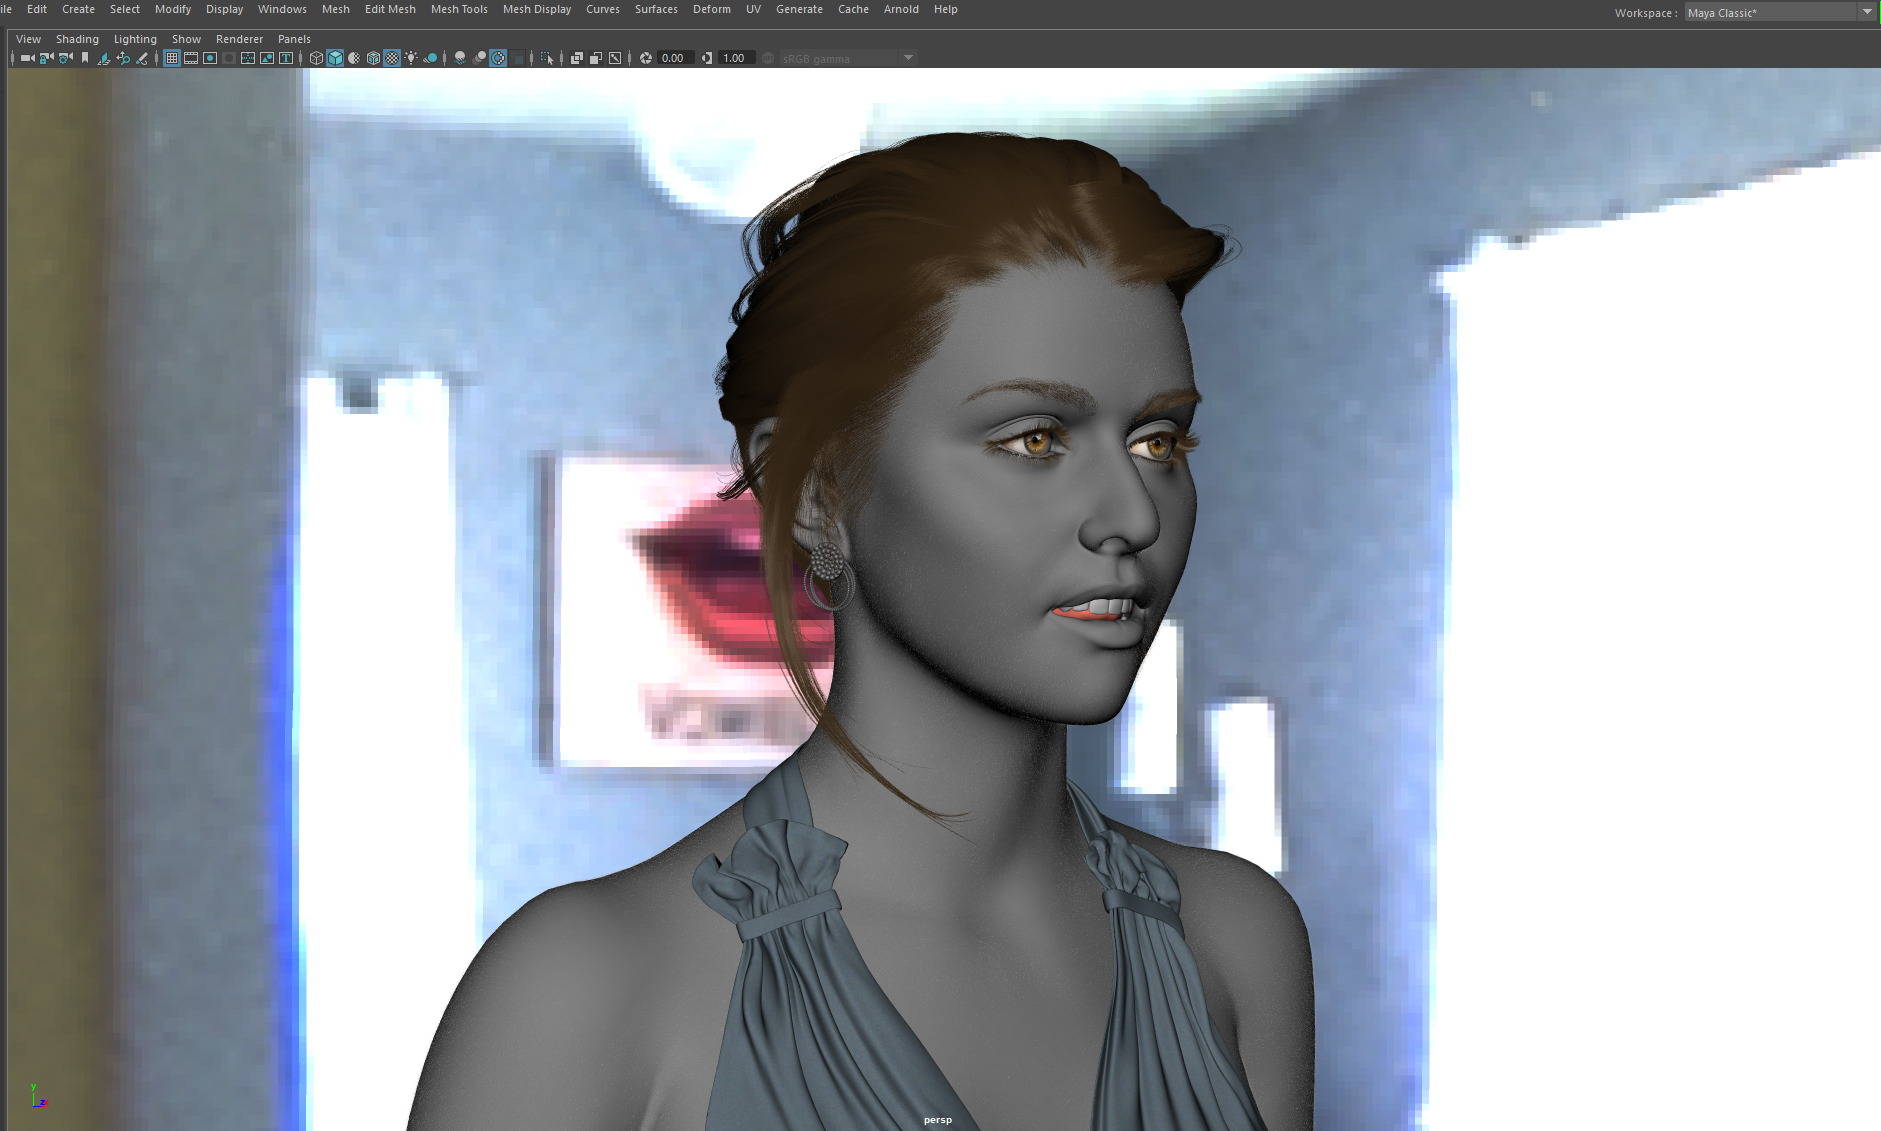The image size is (1881, 1131).
Task: Click the gamma contrast icon
Action: (707, 58)
